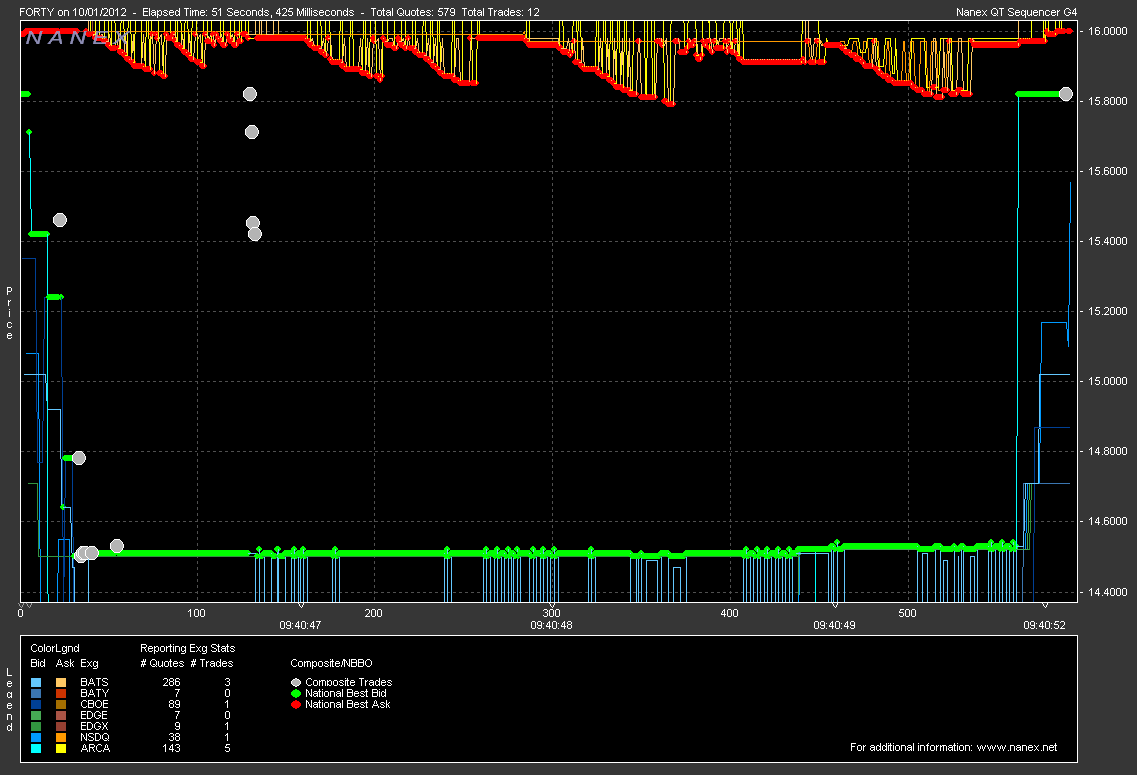Select the 15.0000 price axis label
The height and width of the screenshot is (775, 1137).
[x=1108, y=381]
